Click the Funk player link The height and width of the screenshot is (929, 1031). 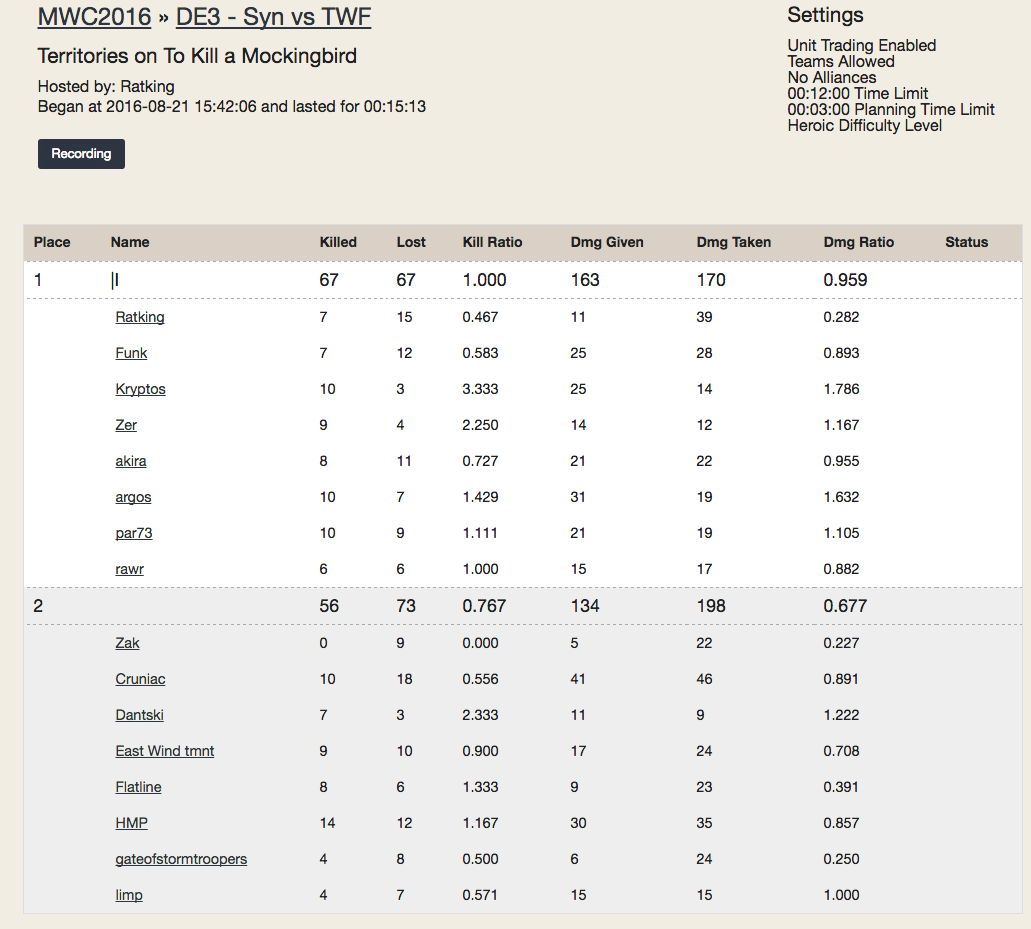point(131,353)
